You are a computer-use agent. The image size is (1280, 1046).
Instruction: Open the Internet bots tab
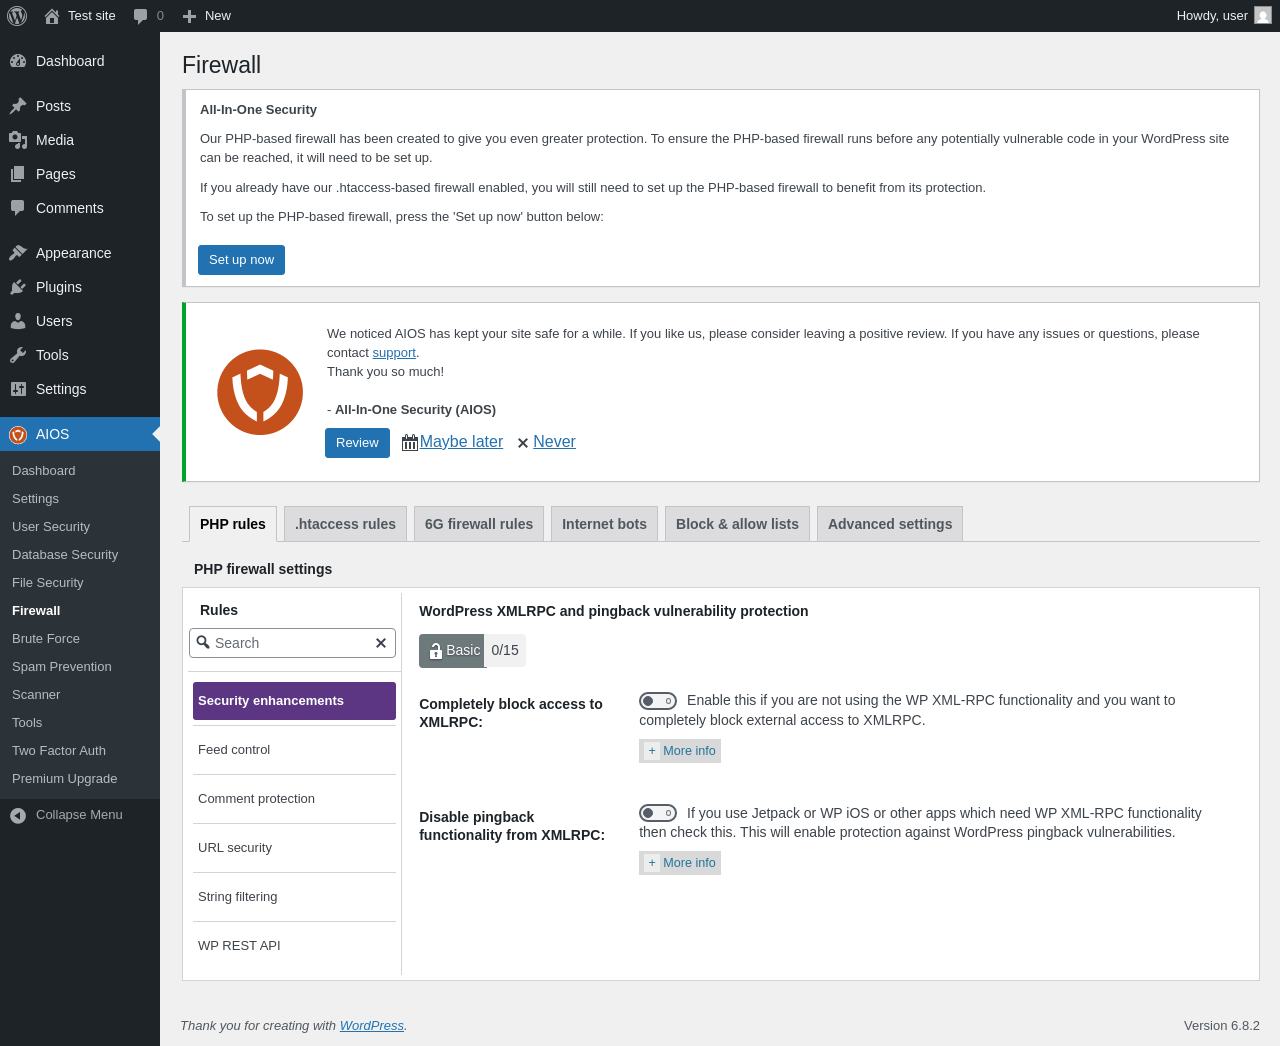(x=604, y=524)
